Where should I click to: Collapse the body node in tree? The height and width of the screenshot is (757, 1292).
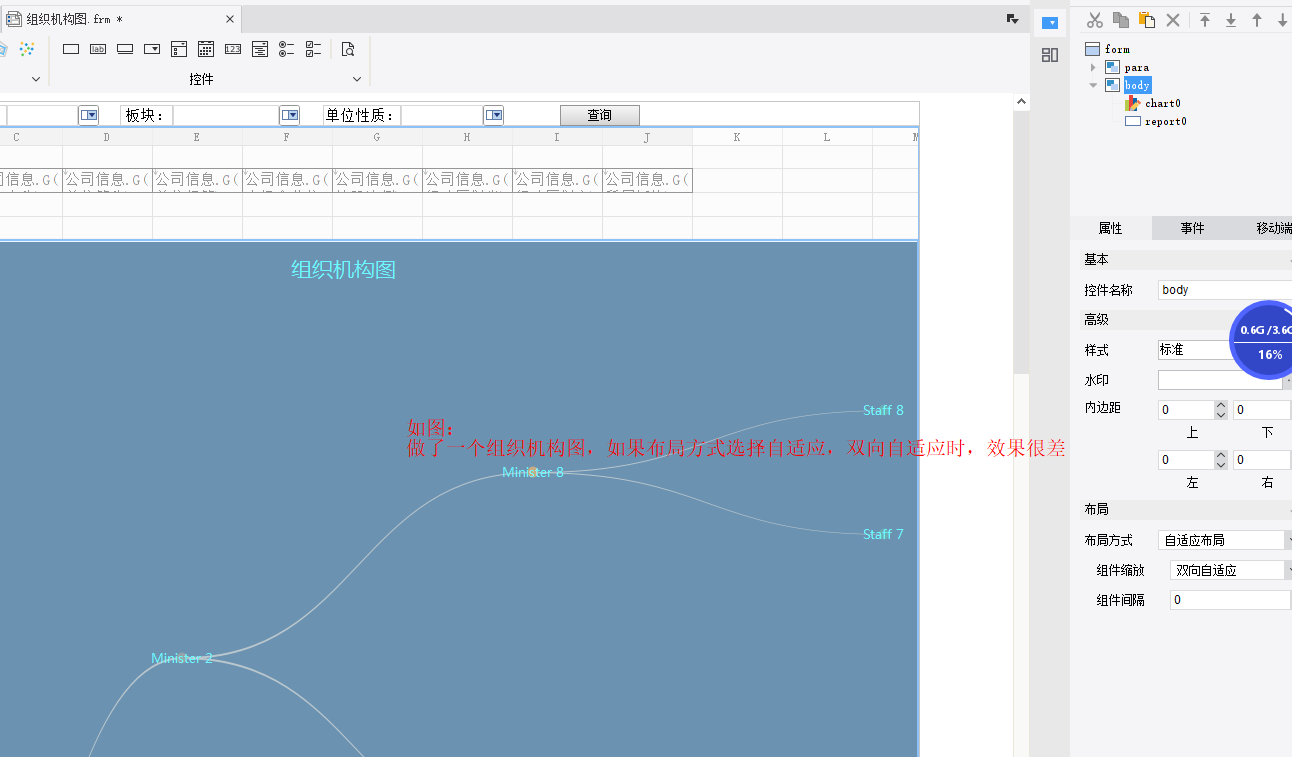[1093, 86]
